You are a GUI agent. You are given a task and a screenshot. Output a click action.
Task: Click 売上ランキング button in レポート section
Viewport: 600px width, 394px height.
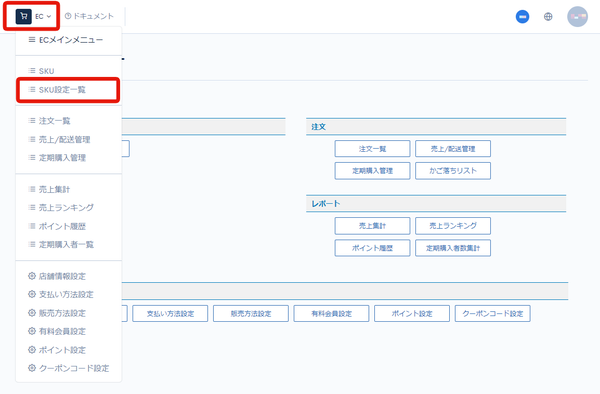click(x=453, y=226)
